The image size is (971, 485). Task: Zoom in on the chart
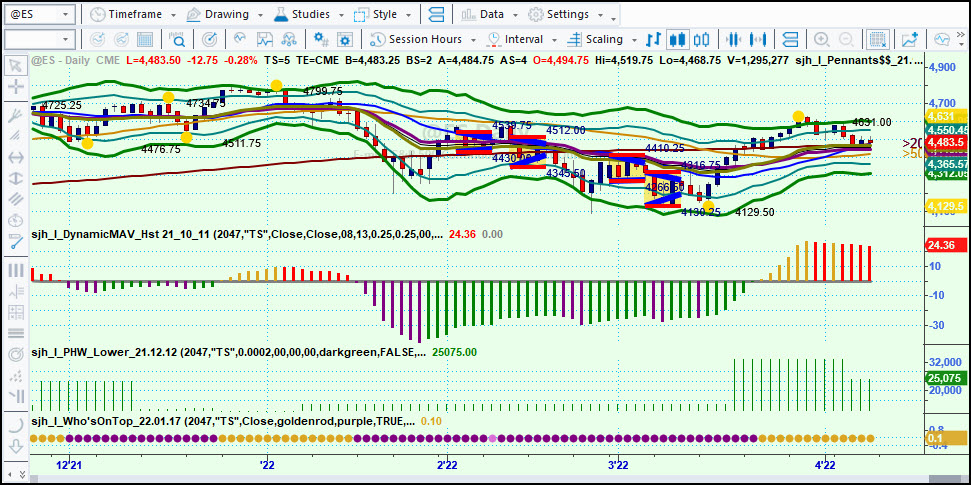[x=822, y=40]
